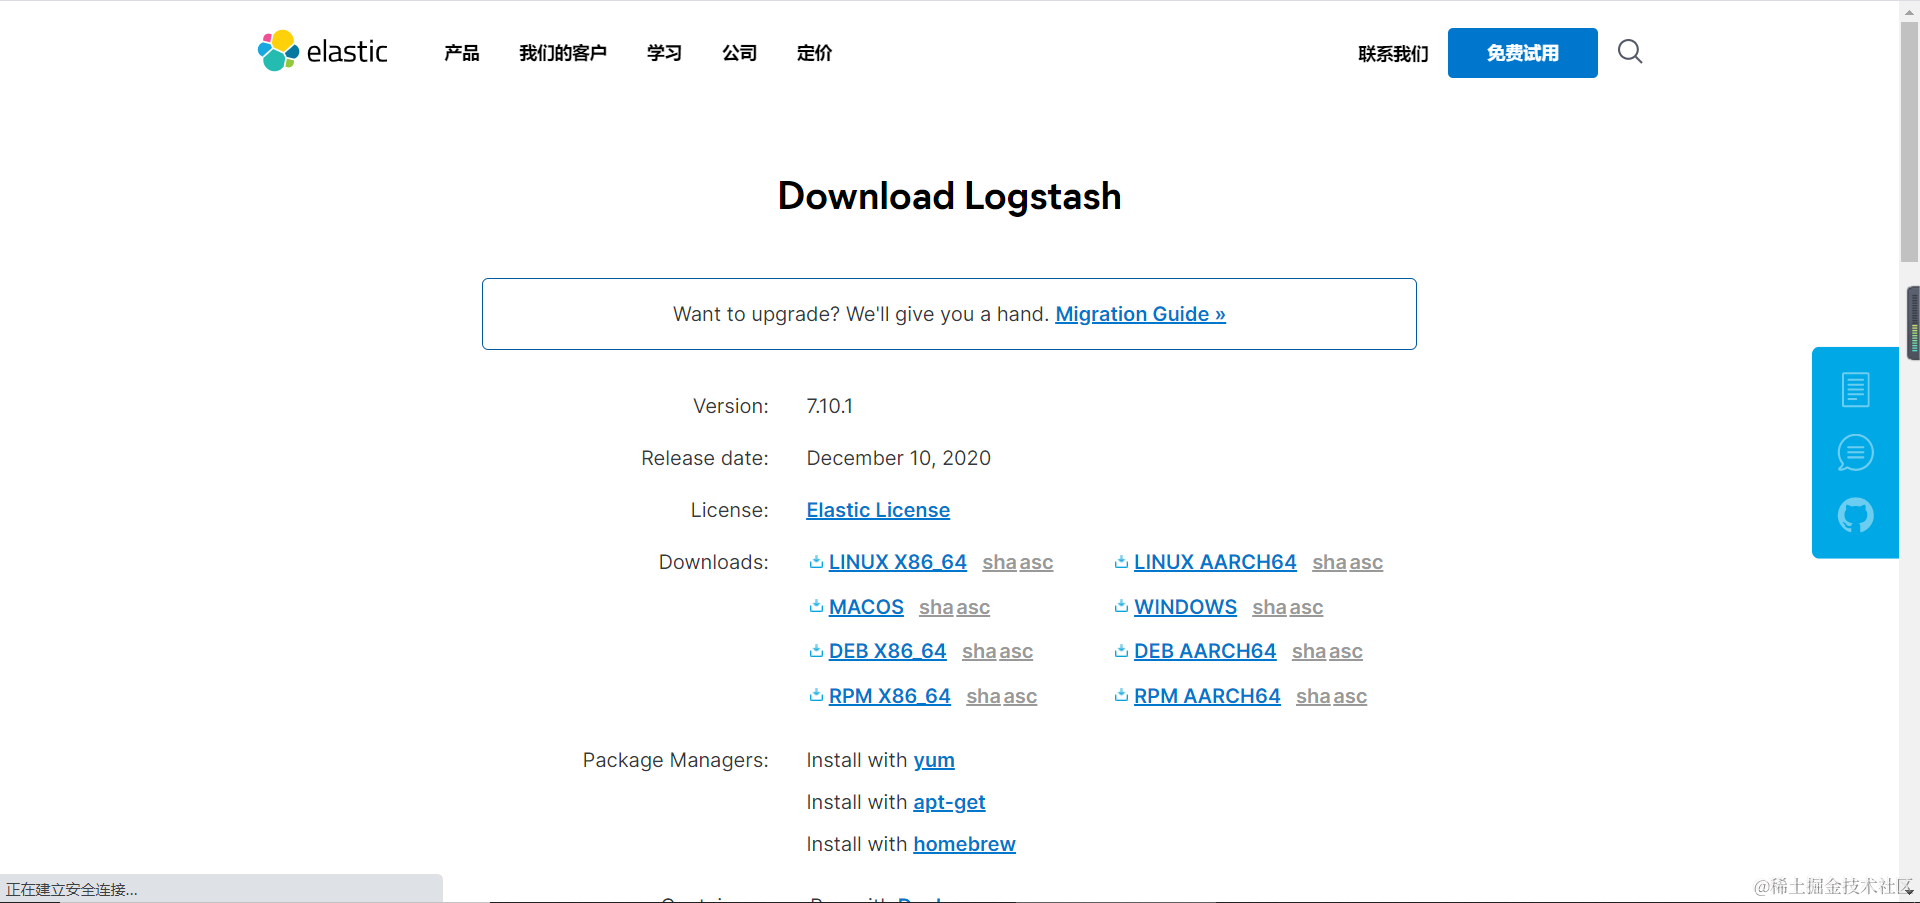Open the 我们的客户 menu
The image size is (1920, 903).
(x=563, y=53)
